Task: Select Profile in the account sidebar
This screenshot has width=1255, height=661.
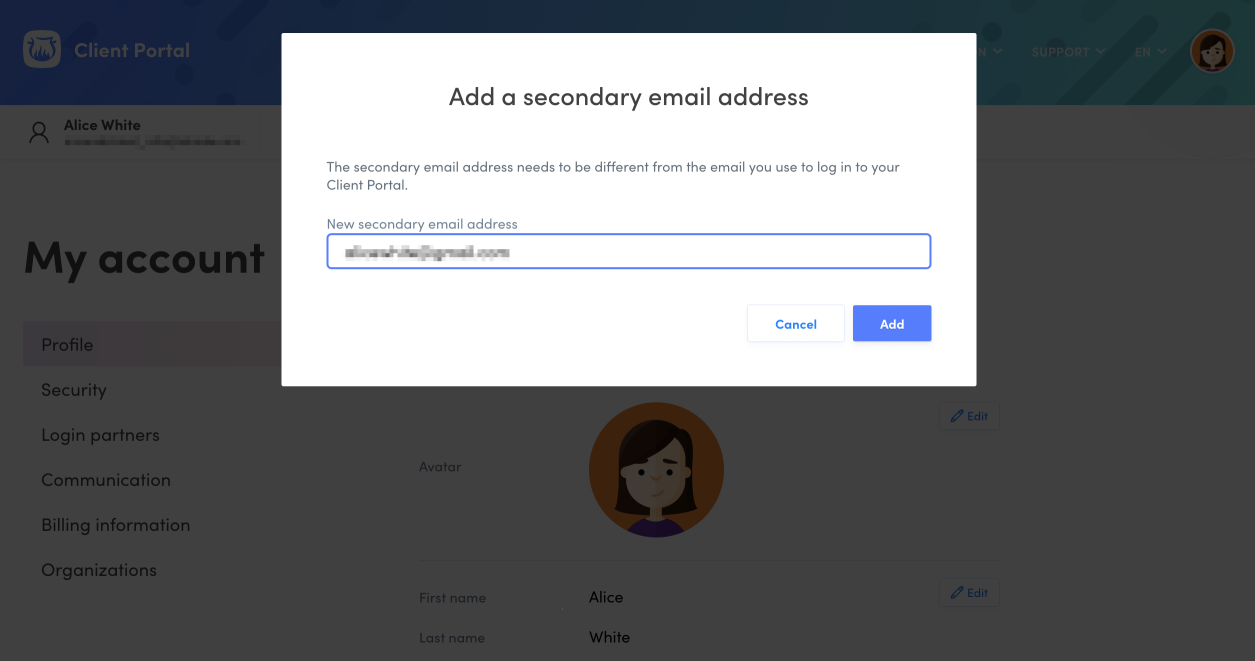Action: (67, 345)
